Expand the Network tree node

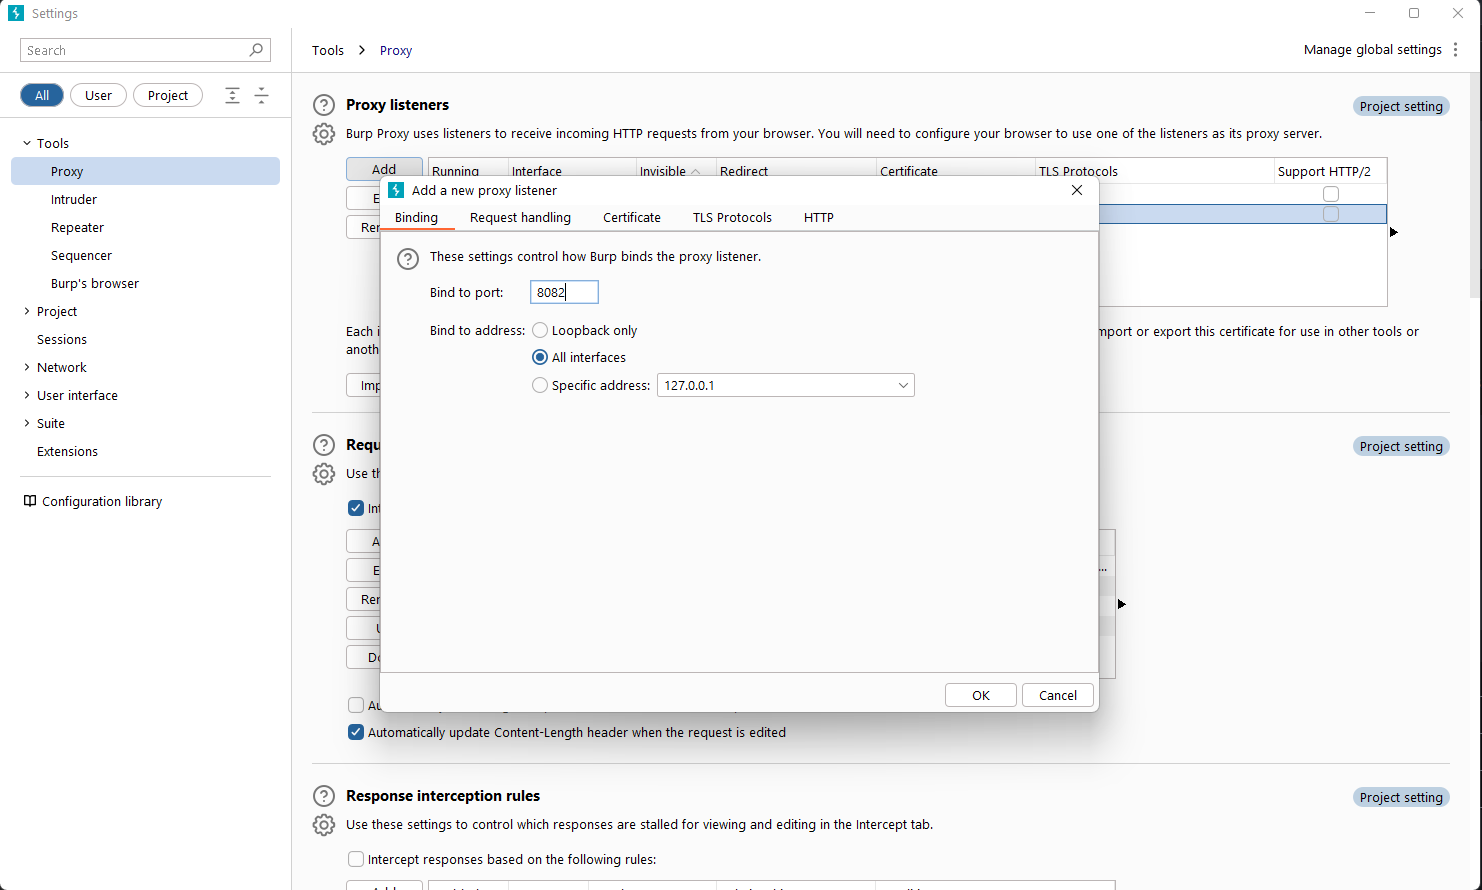(x=27, y=367)
